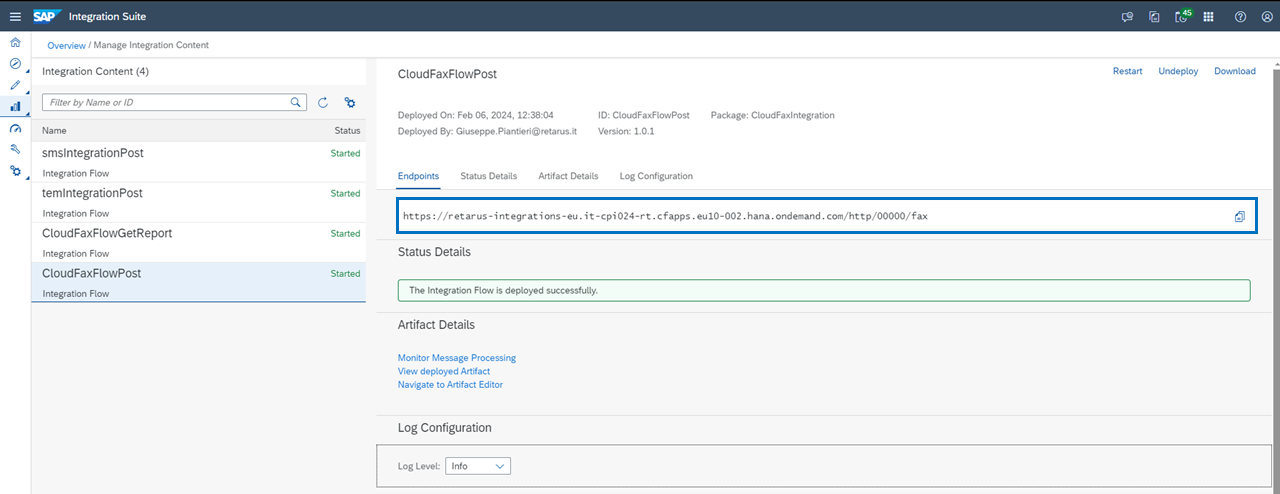Open table settings gear icon beside refresh
The height and width of the screenshot is (494, 1280).
pyautogui.click(x=350, y=103)
